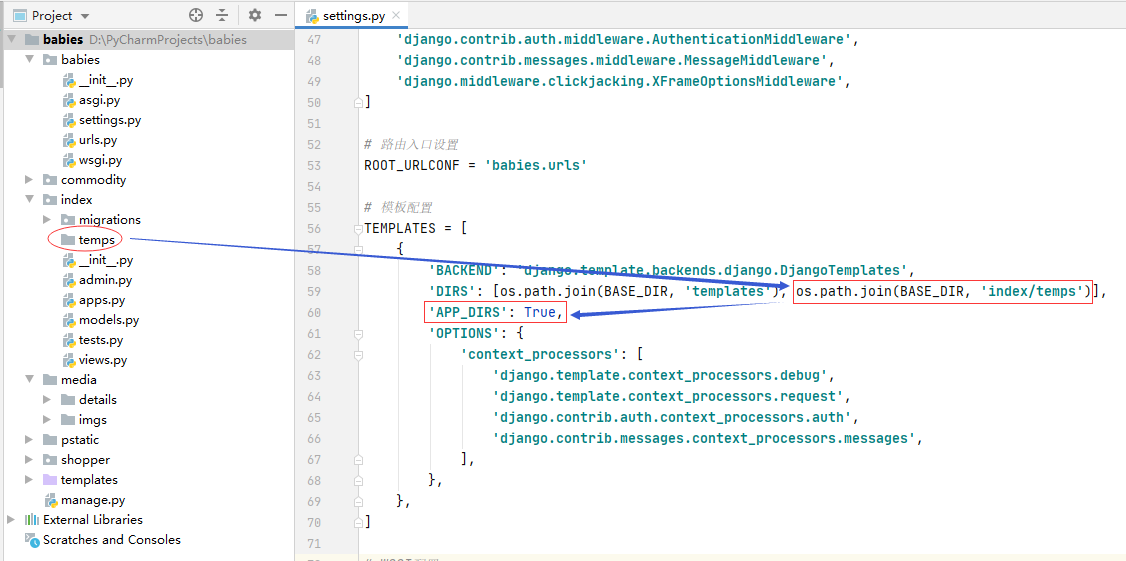Close the settings.py editor tab
1126x561 pixels.
pos(396,15)
